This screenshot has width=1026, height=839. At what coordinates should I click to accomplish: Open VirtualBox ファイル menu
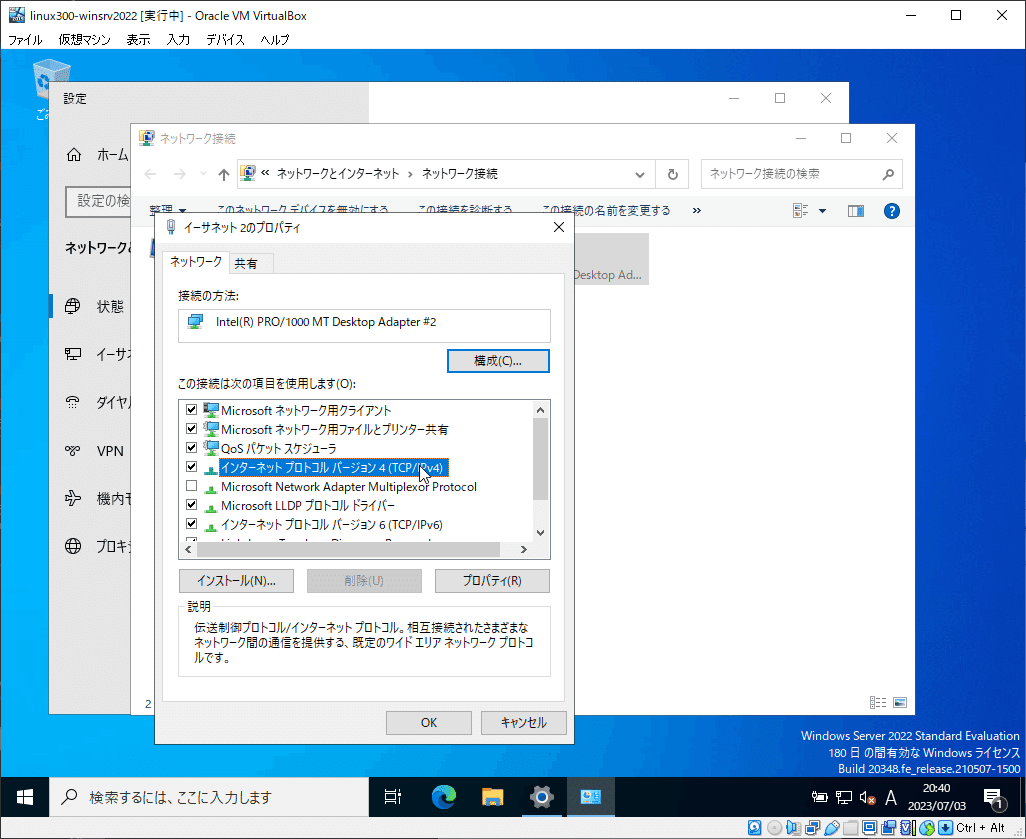point(25,40)
